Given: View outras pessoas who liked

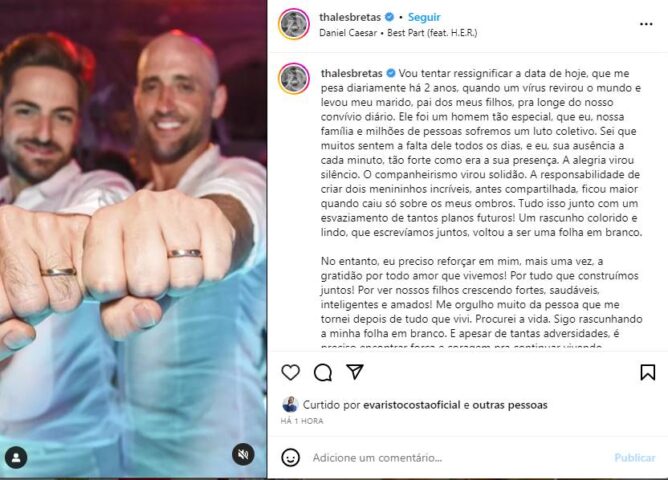Looking at the screenshot, I should pos(510,405).
